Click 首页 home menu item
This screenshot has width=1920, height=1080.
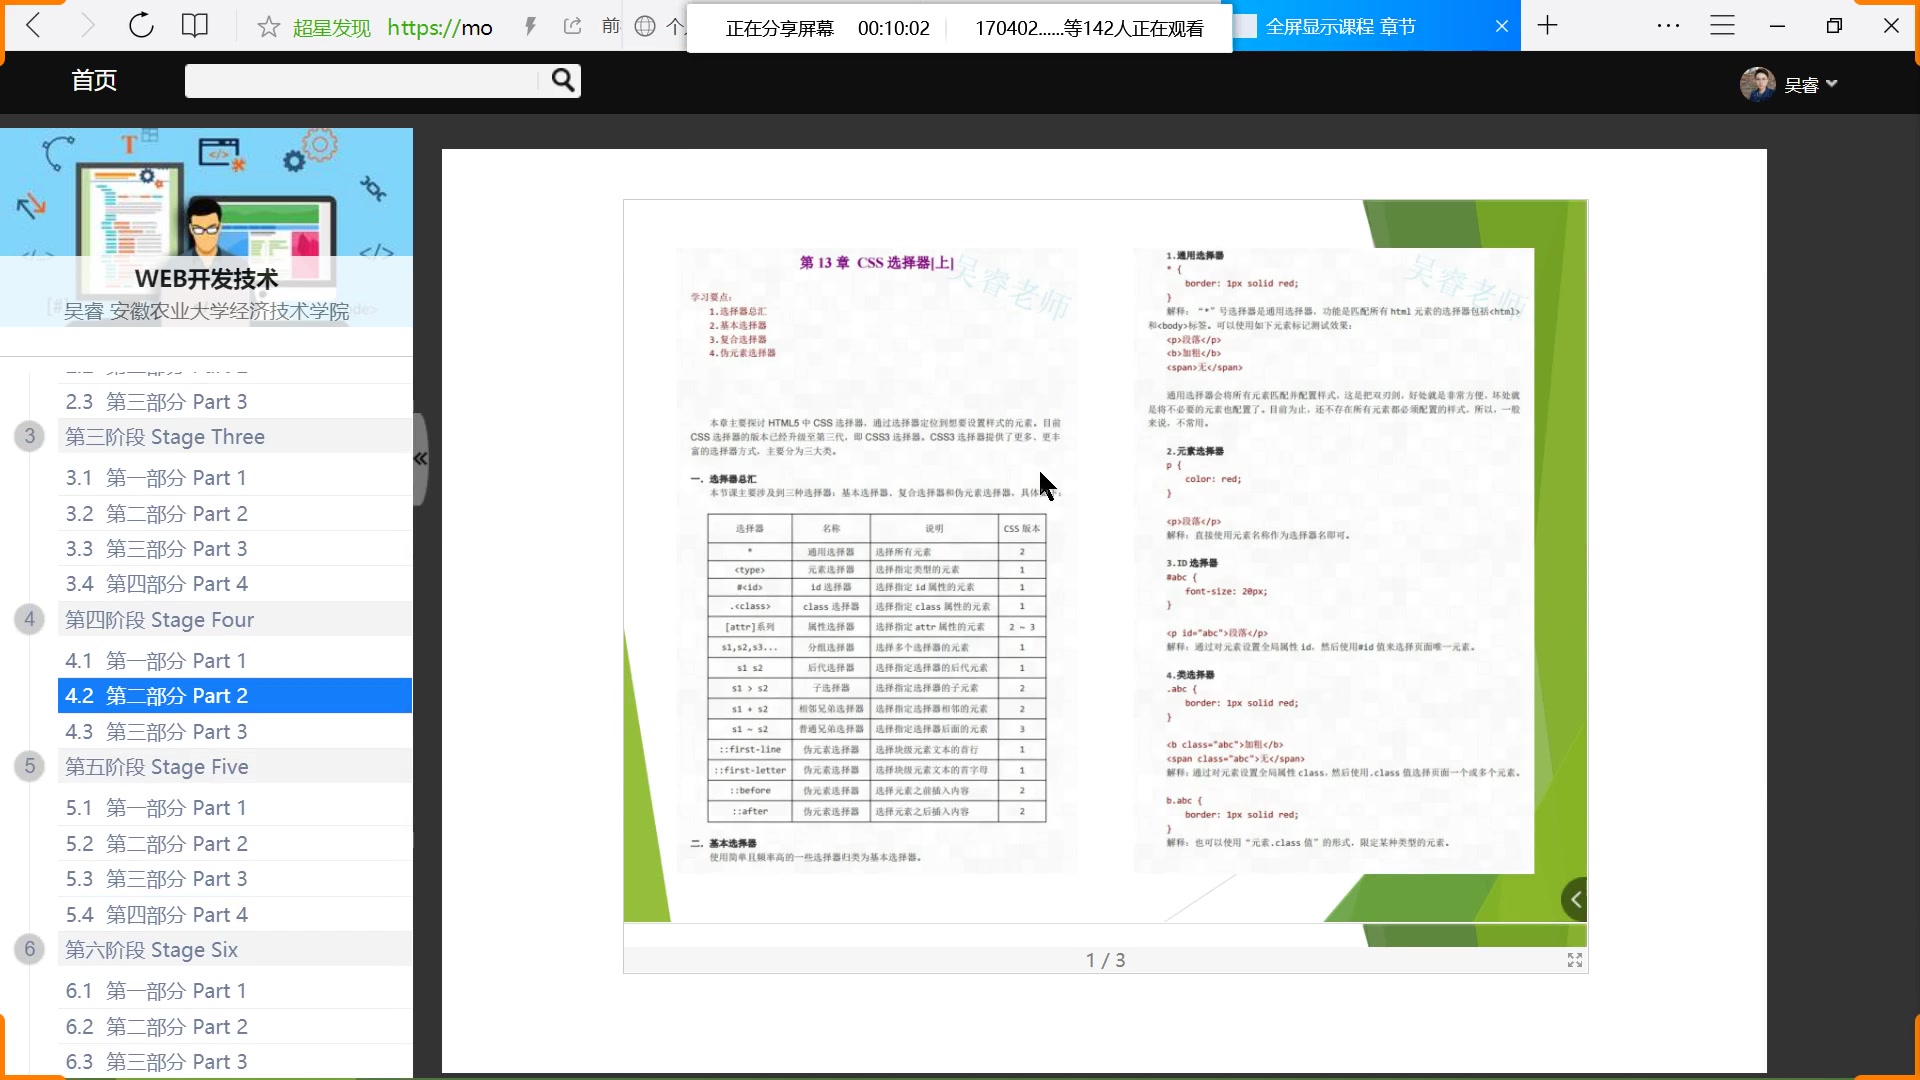pyautogui.click(x=94, y=80)
